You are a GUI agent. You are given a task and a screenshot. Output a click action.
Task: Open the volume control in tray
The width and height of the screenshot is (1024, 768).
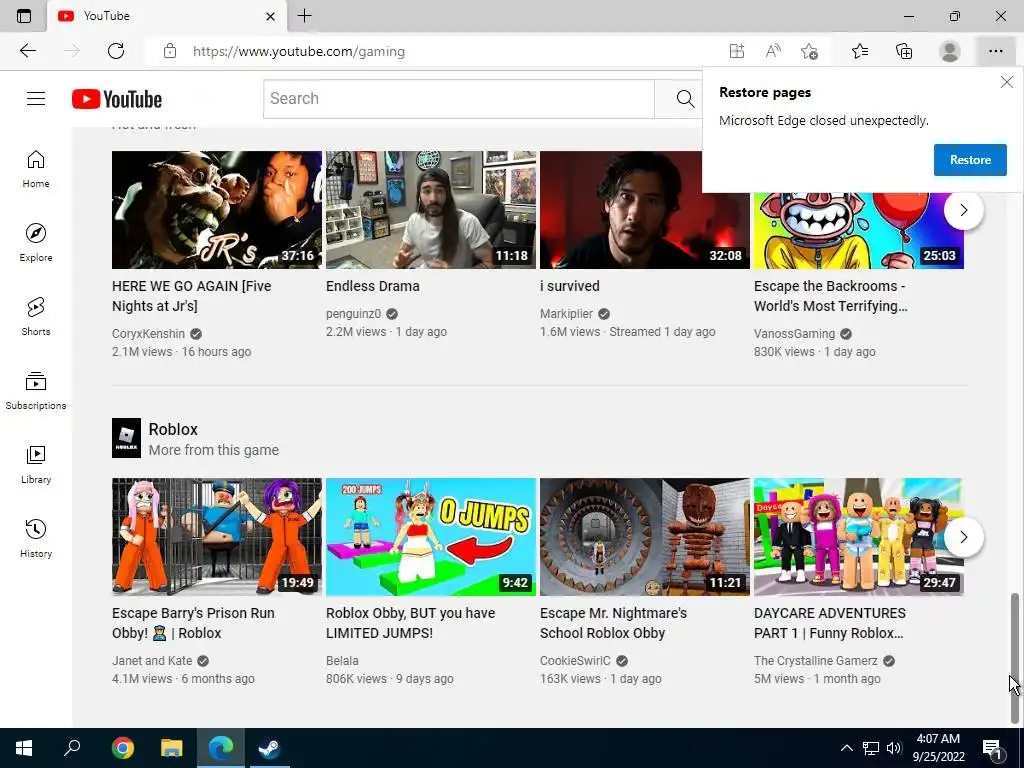click(894, 748)
